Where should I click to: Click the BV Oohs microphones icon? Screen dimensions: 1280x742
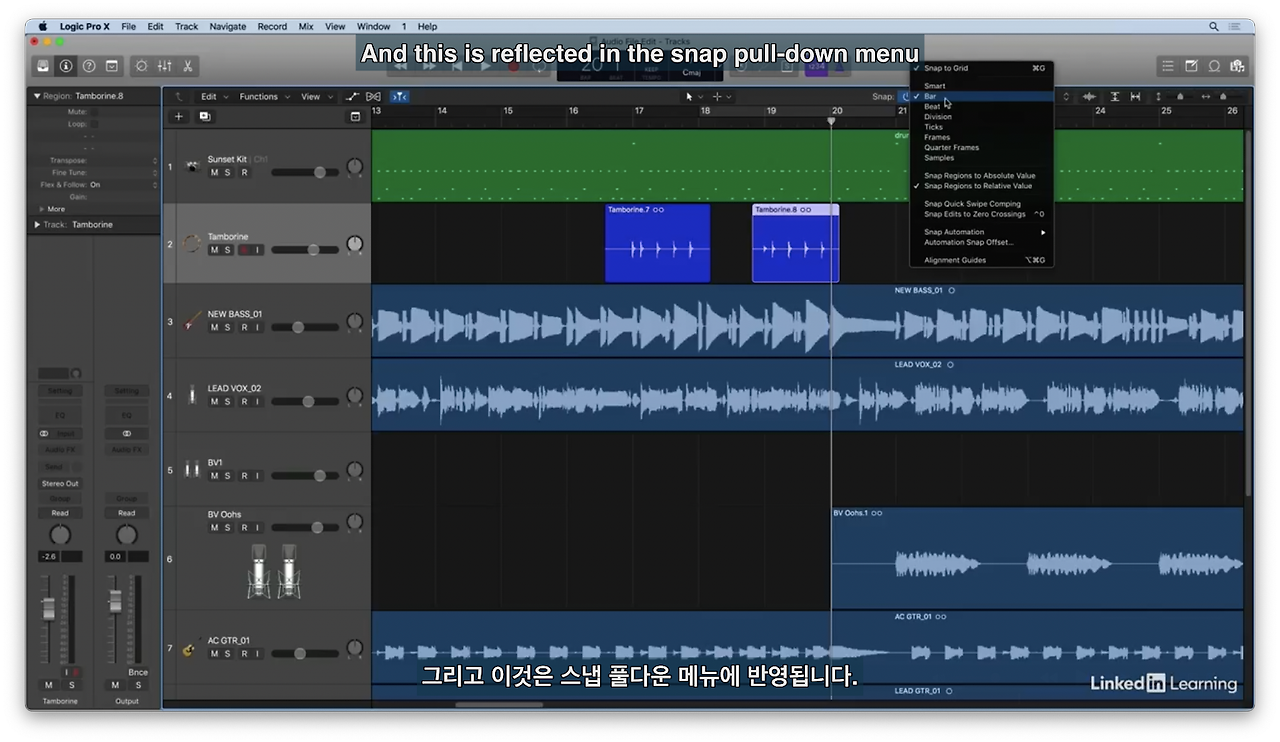point(274,571)
